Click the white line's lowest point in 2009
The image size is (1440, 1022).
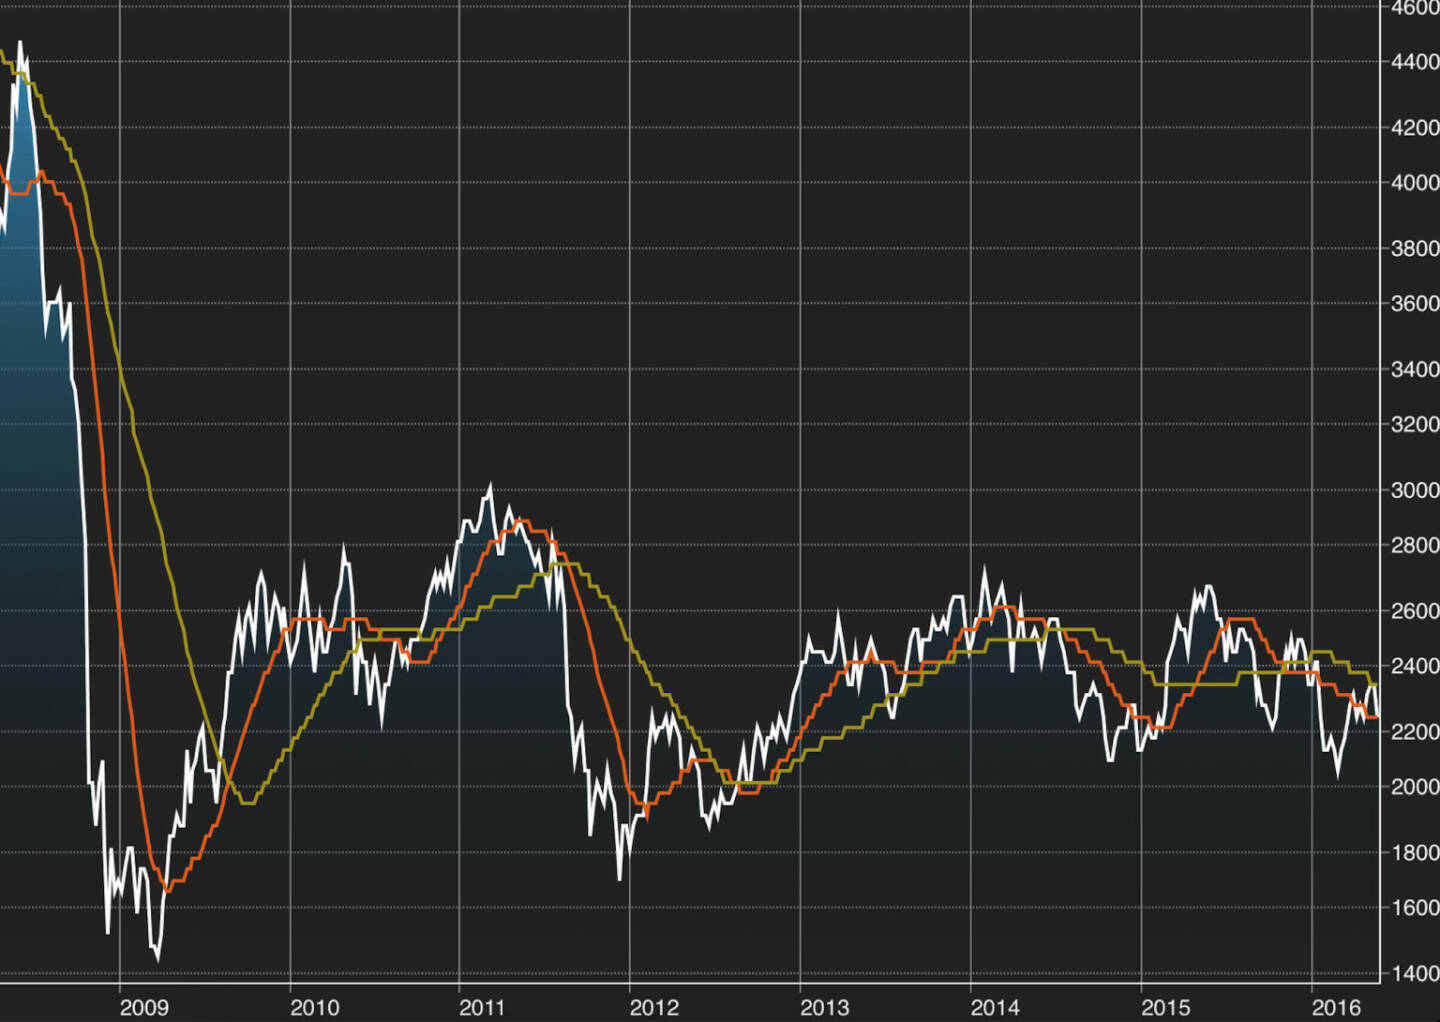point(157,958)
